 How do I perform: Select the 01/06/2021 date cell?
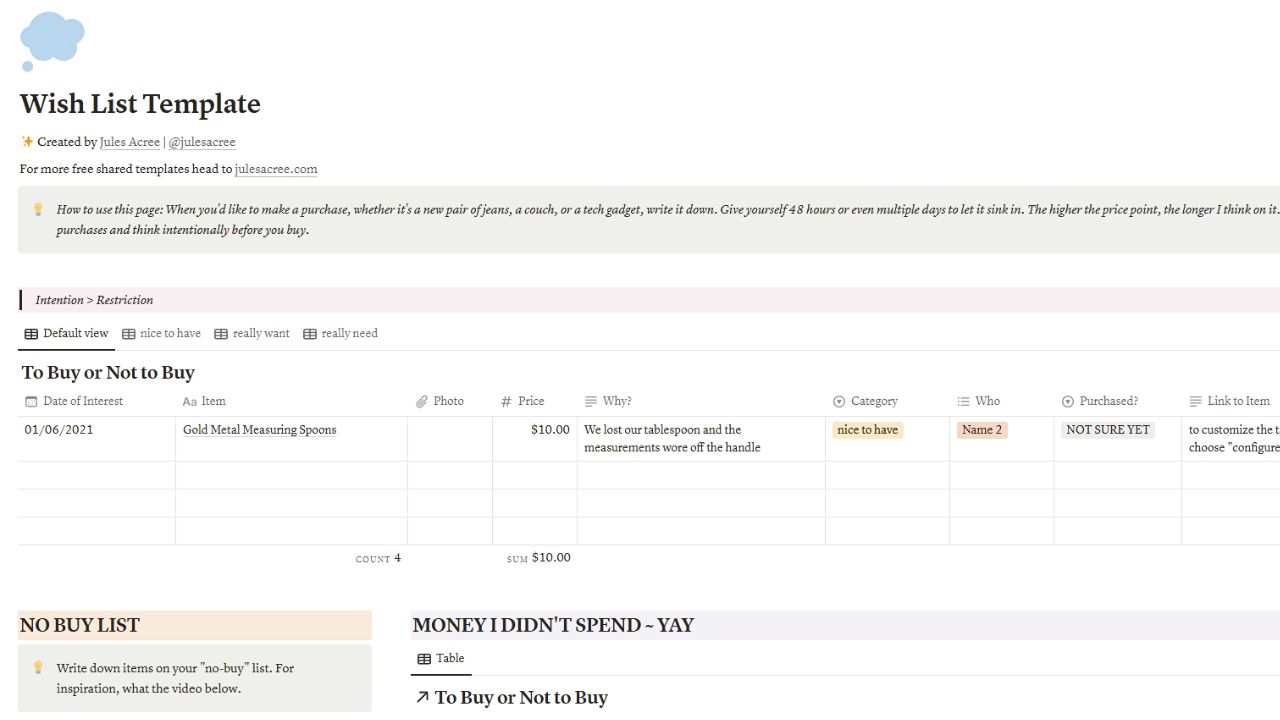[x=58, y=429]
